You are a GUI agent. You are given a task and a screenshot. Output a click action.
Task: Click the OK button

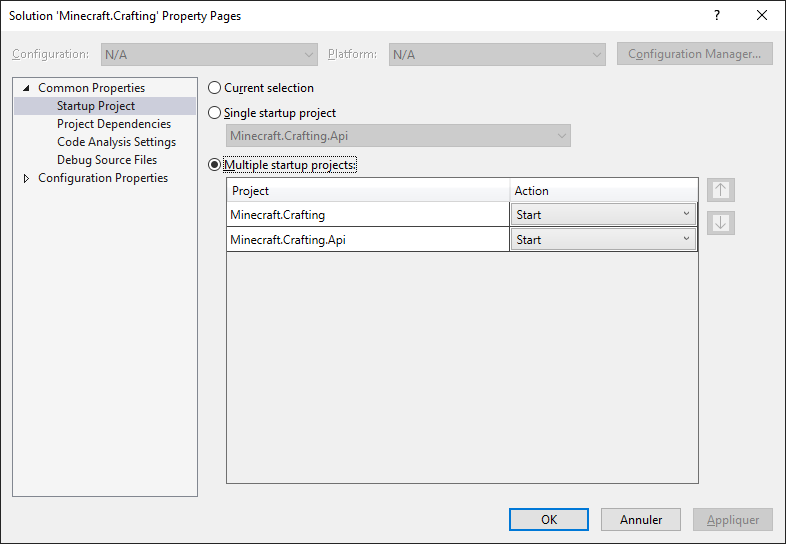pos(549,519)
